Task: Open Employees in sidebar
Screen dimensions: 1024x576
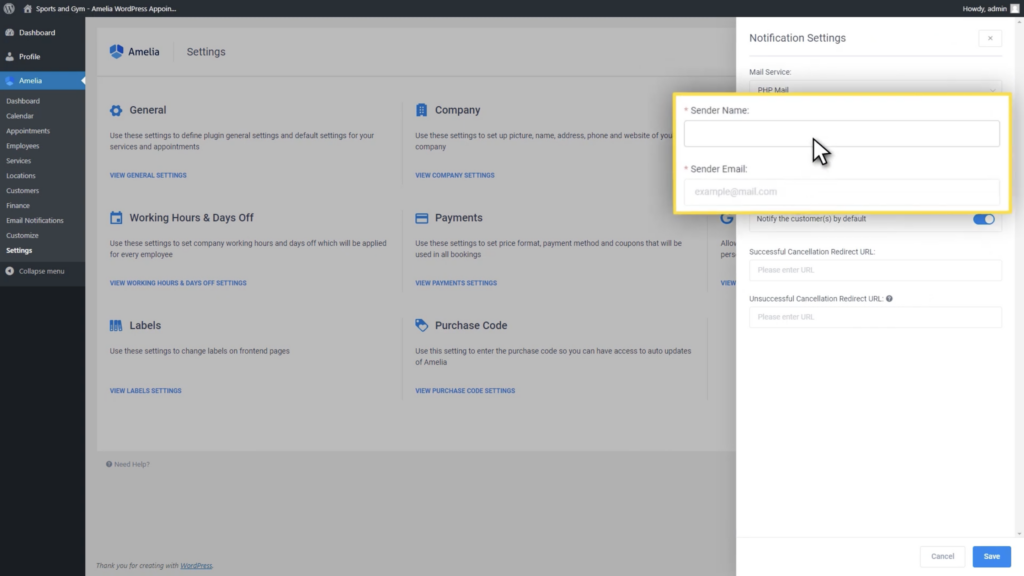Action: click(23, 146)
